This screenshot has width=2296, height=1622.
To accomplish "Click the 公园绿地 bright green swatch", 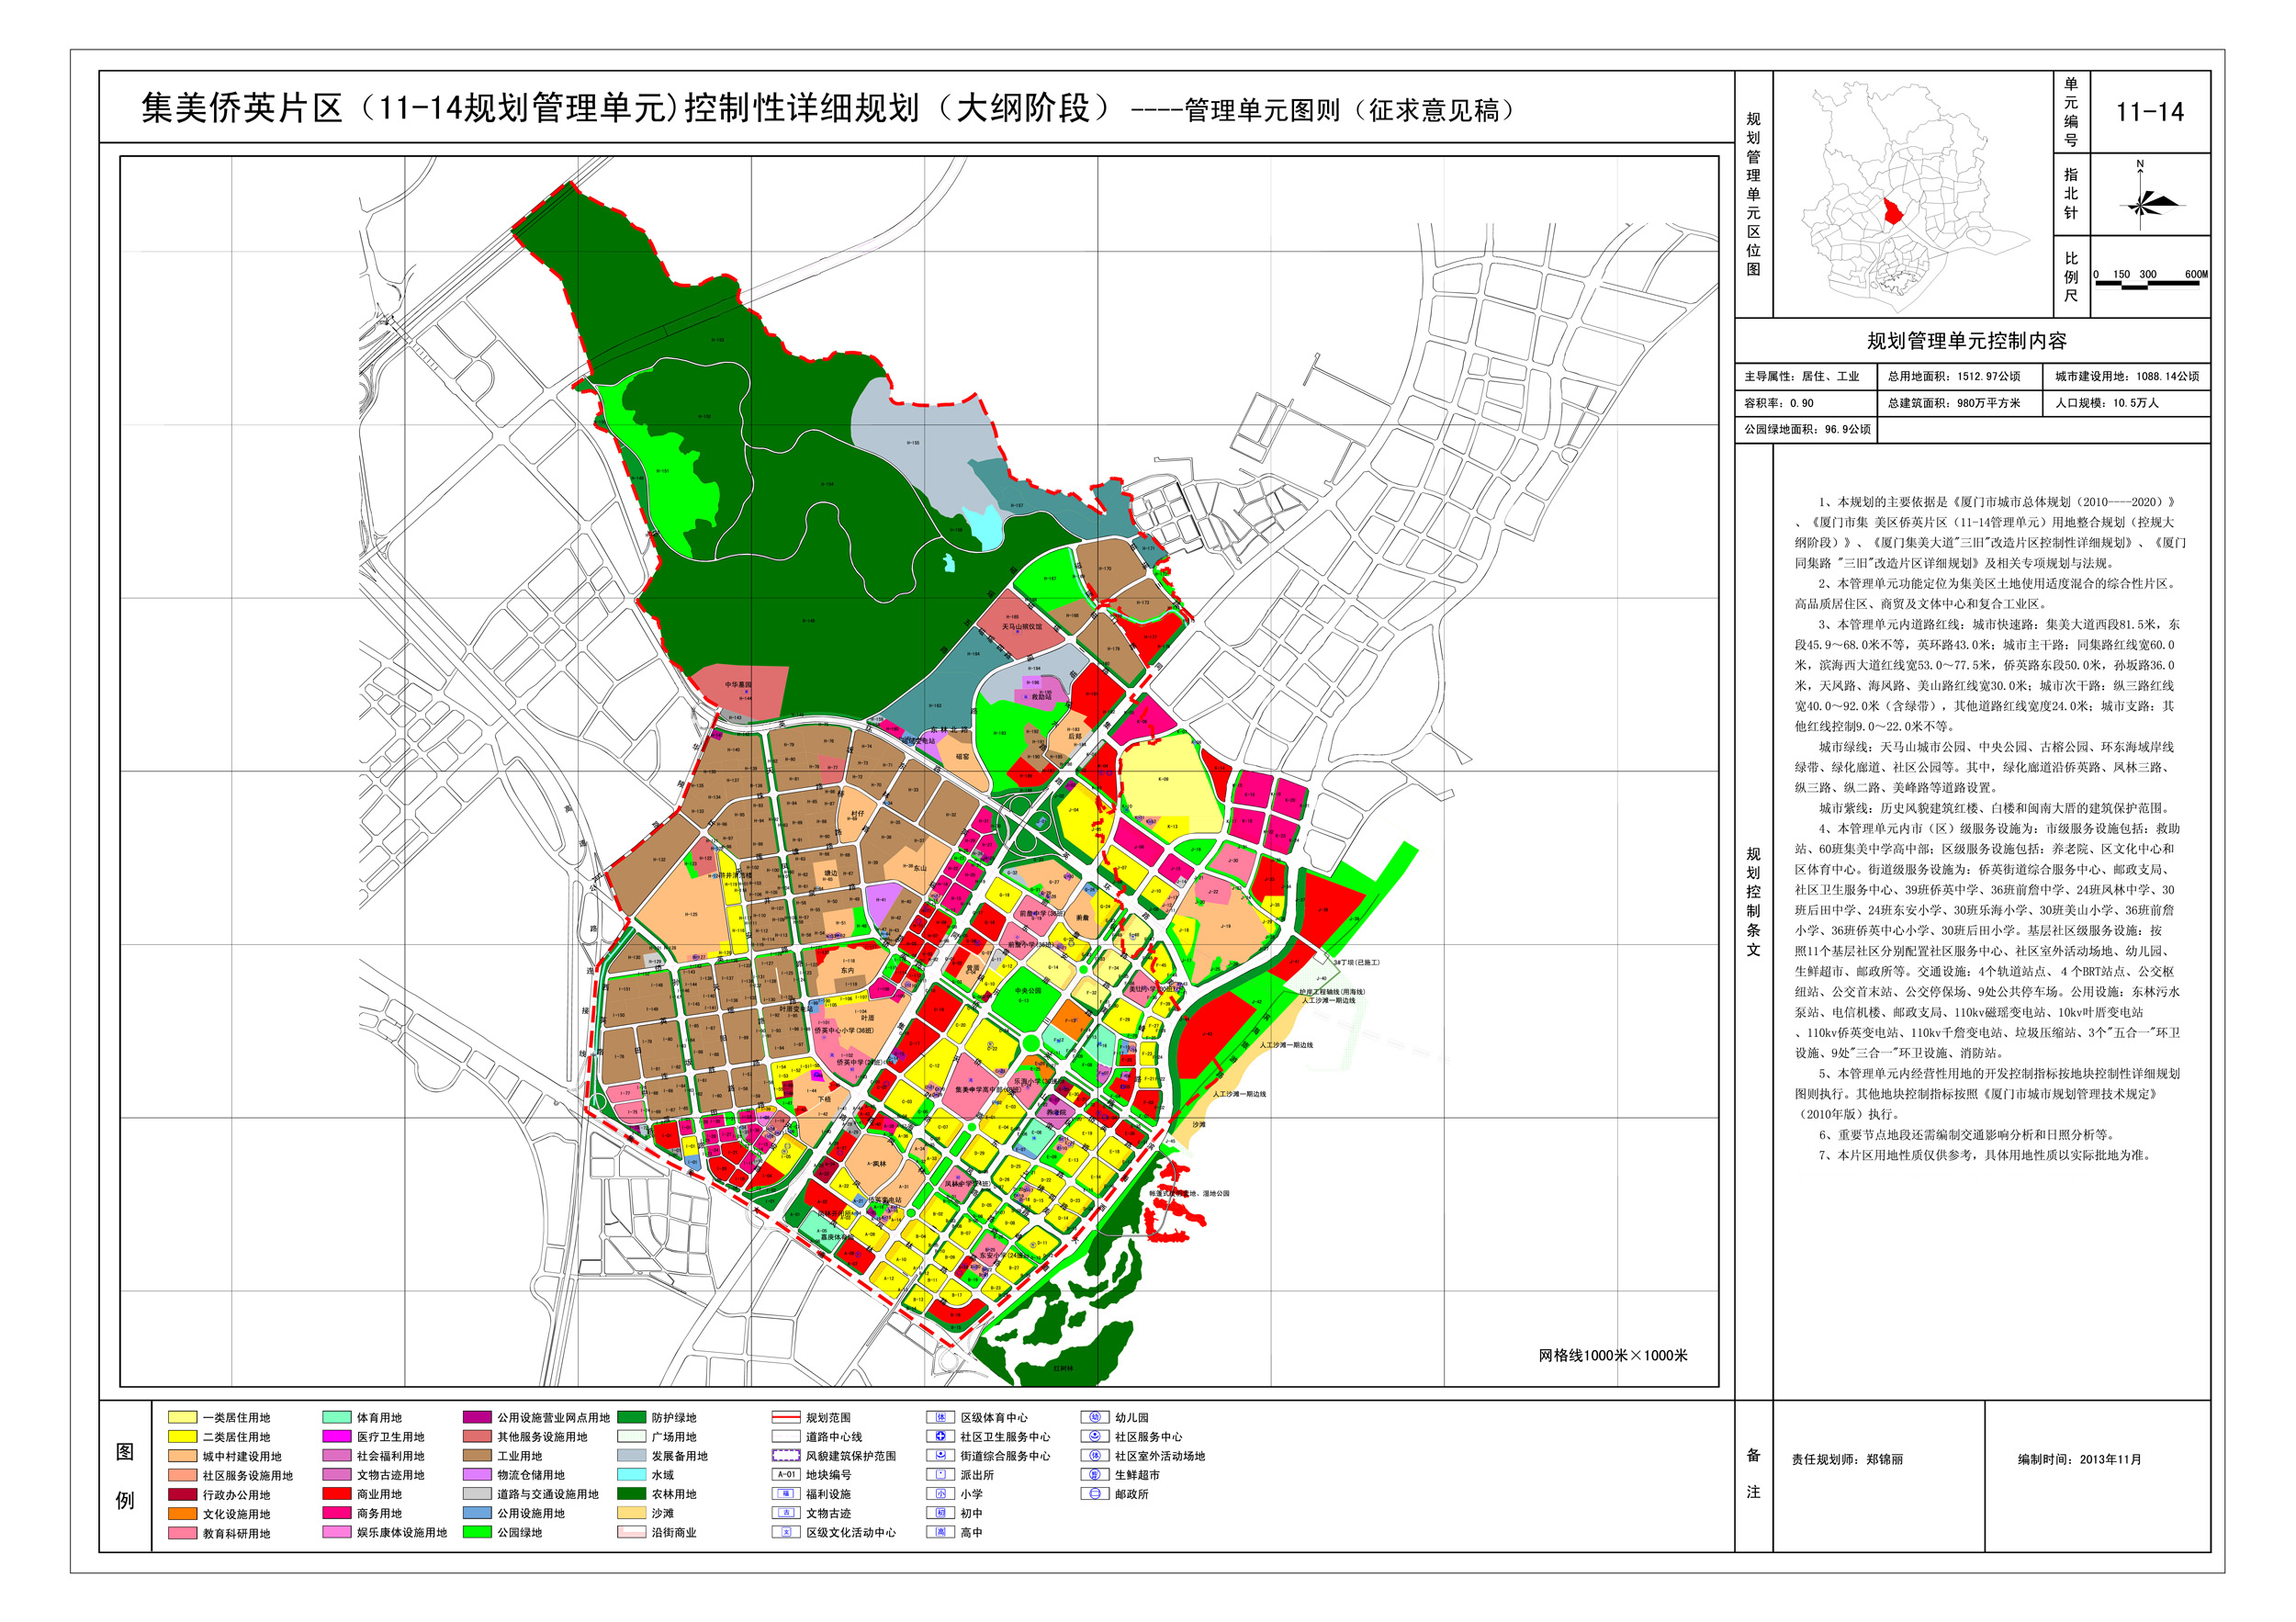I will coord(477,1532).
